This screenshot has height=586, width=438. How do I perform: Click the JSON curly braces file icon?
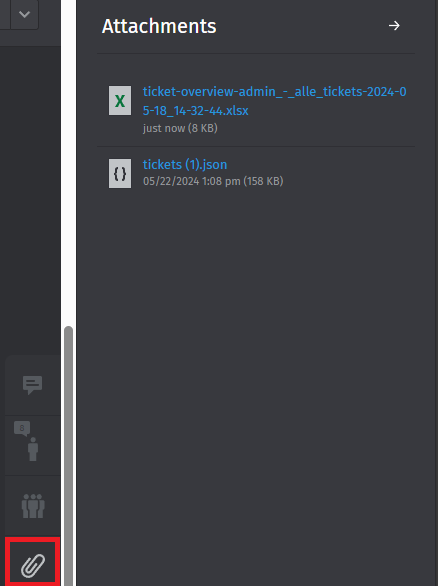(120, 173)
